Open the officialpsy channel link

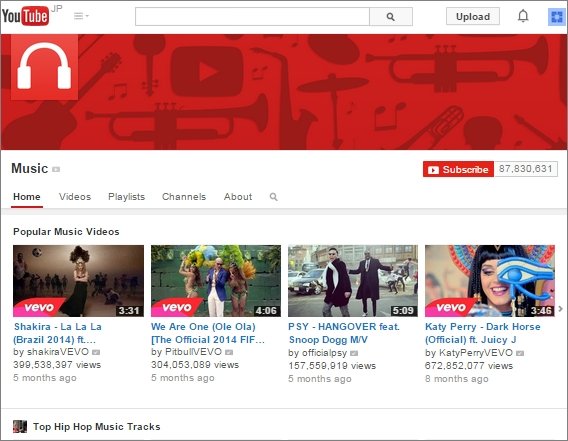(x=324, y=353)
